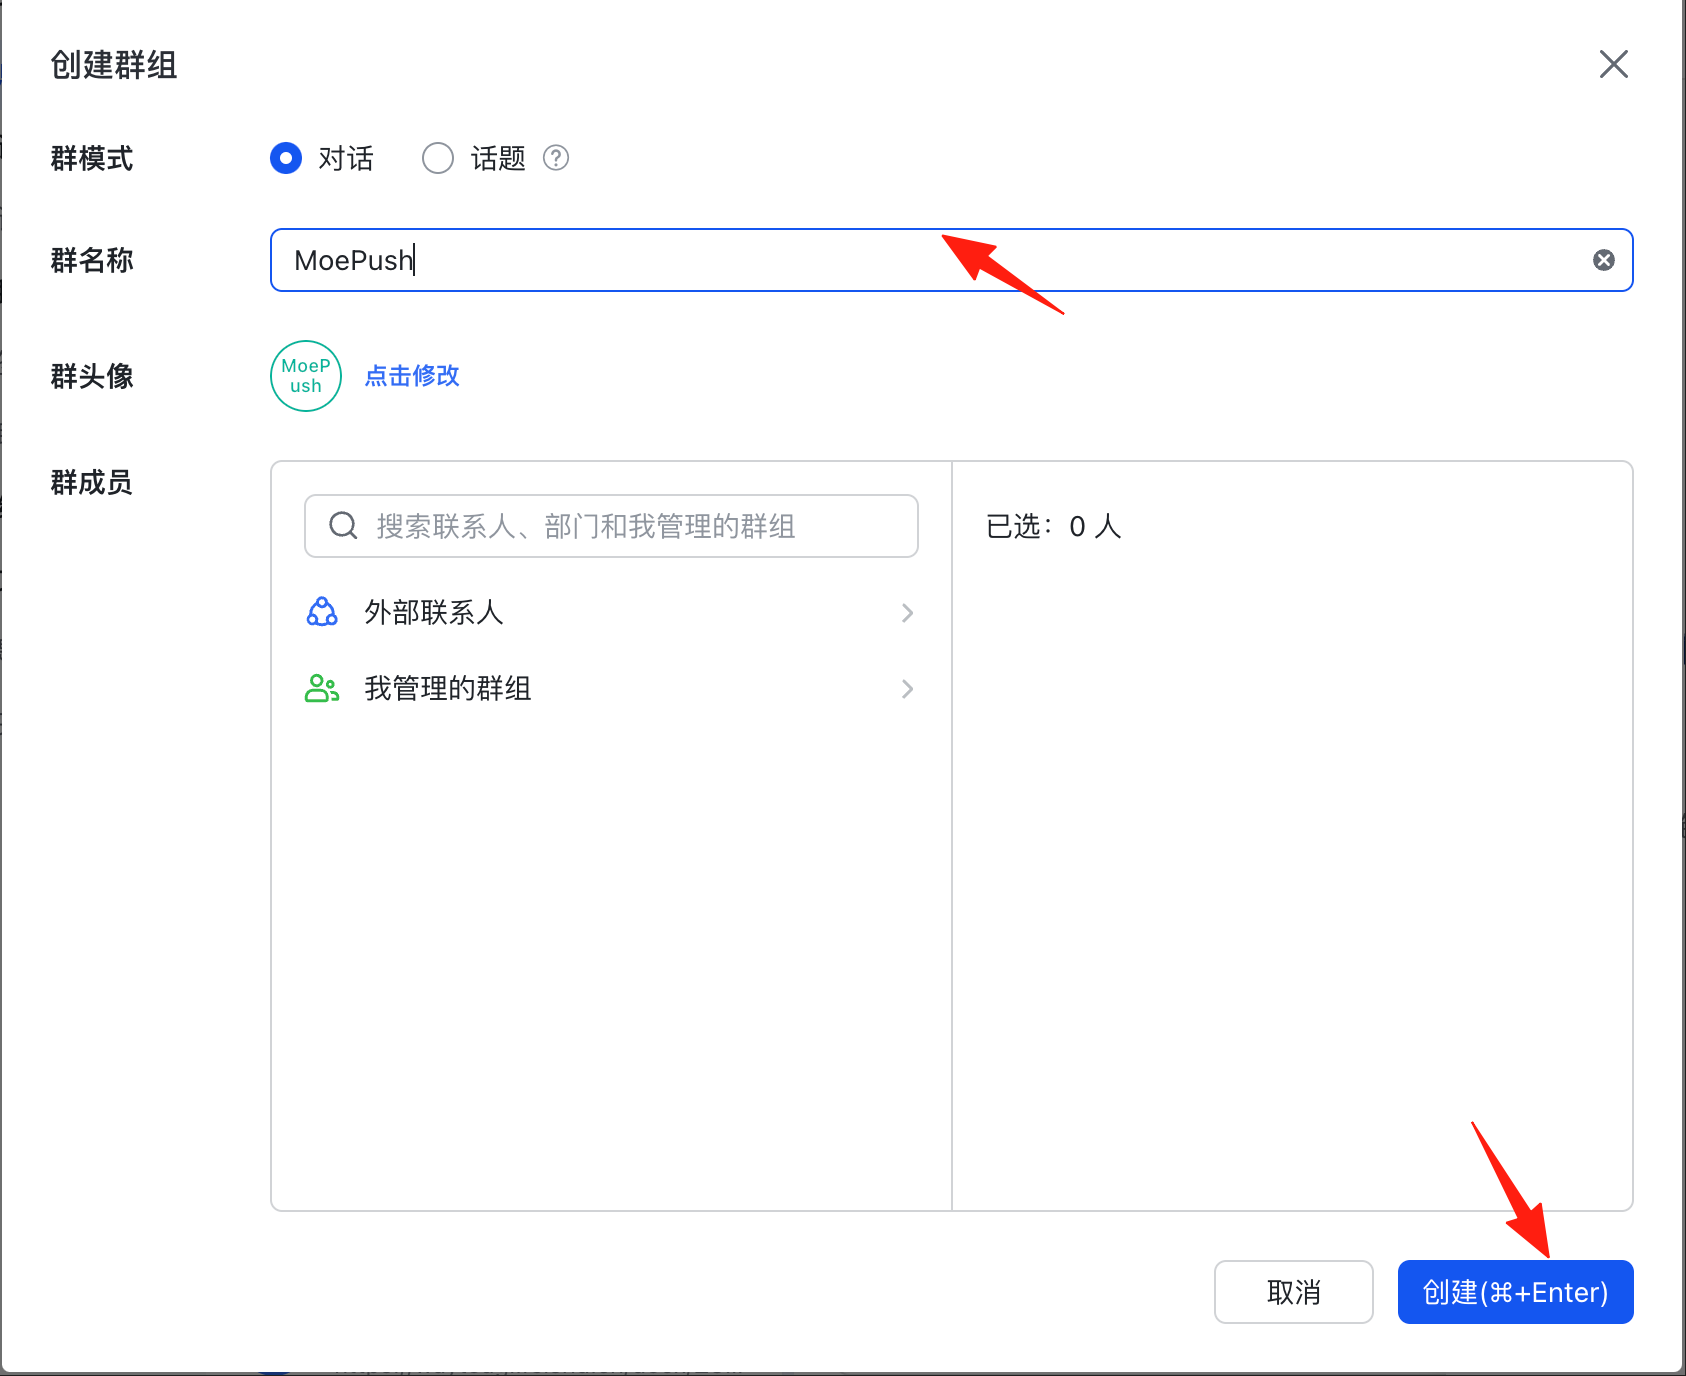Click the MoePush group avatar thumbnail
Viewport: 1686px width, 1376px height.
point(306,376)
